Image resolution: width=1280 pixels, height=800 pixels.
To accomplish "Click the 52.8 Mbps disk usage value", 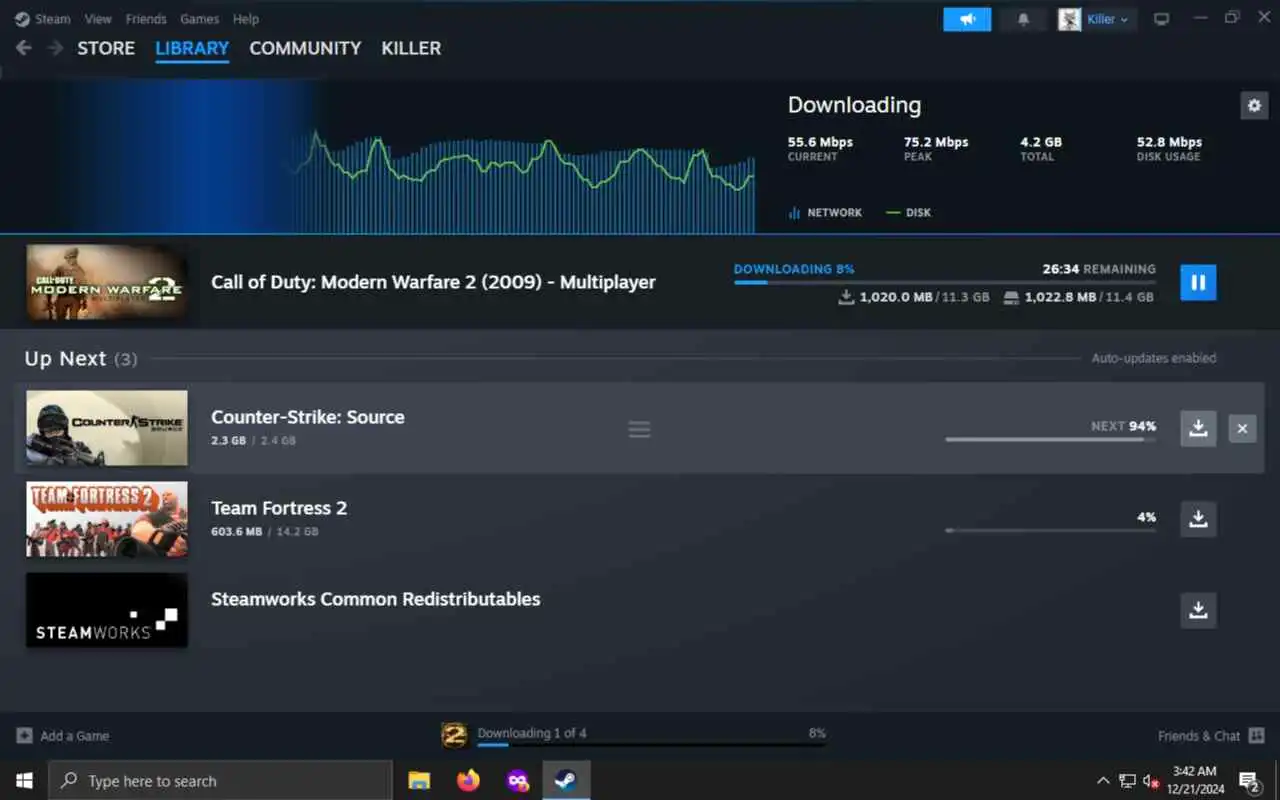I will point(1169,142).
